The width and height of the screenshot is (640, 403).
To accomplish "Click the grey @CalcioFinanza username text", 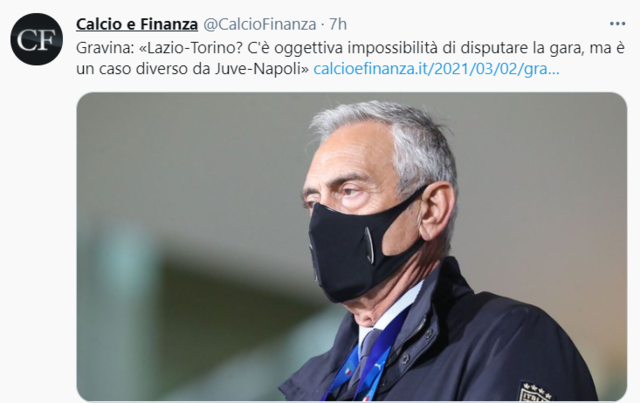I will 260,24.
